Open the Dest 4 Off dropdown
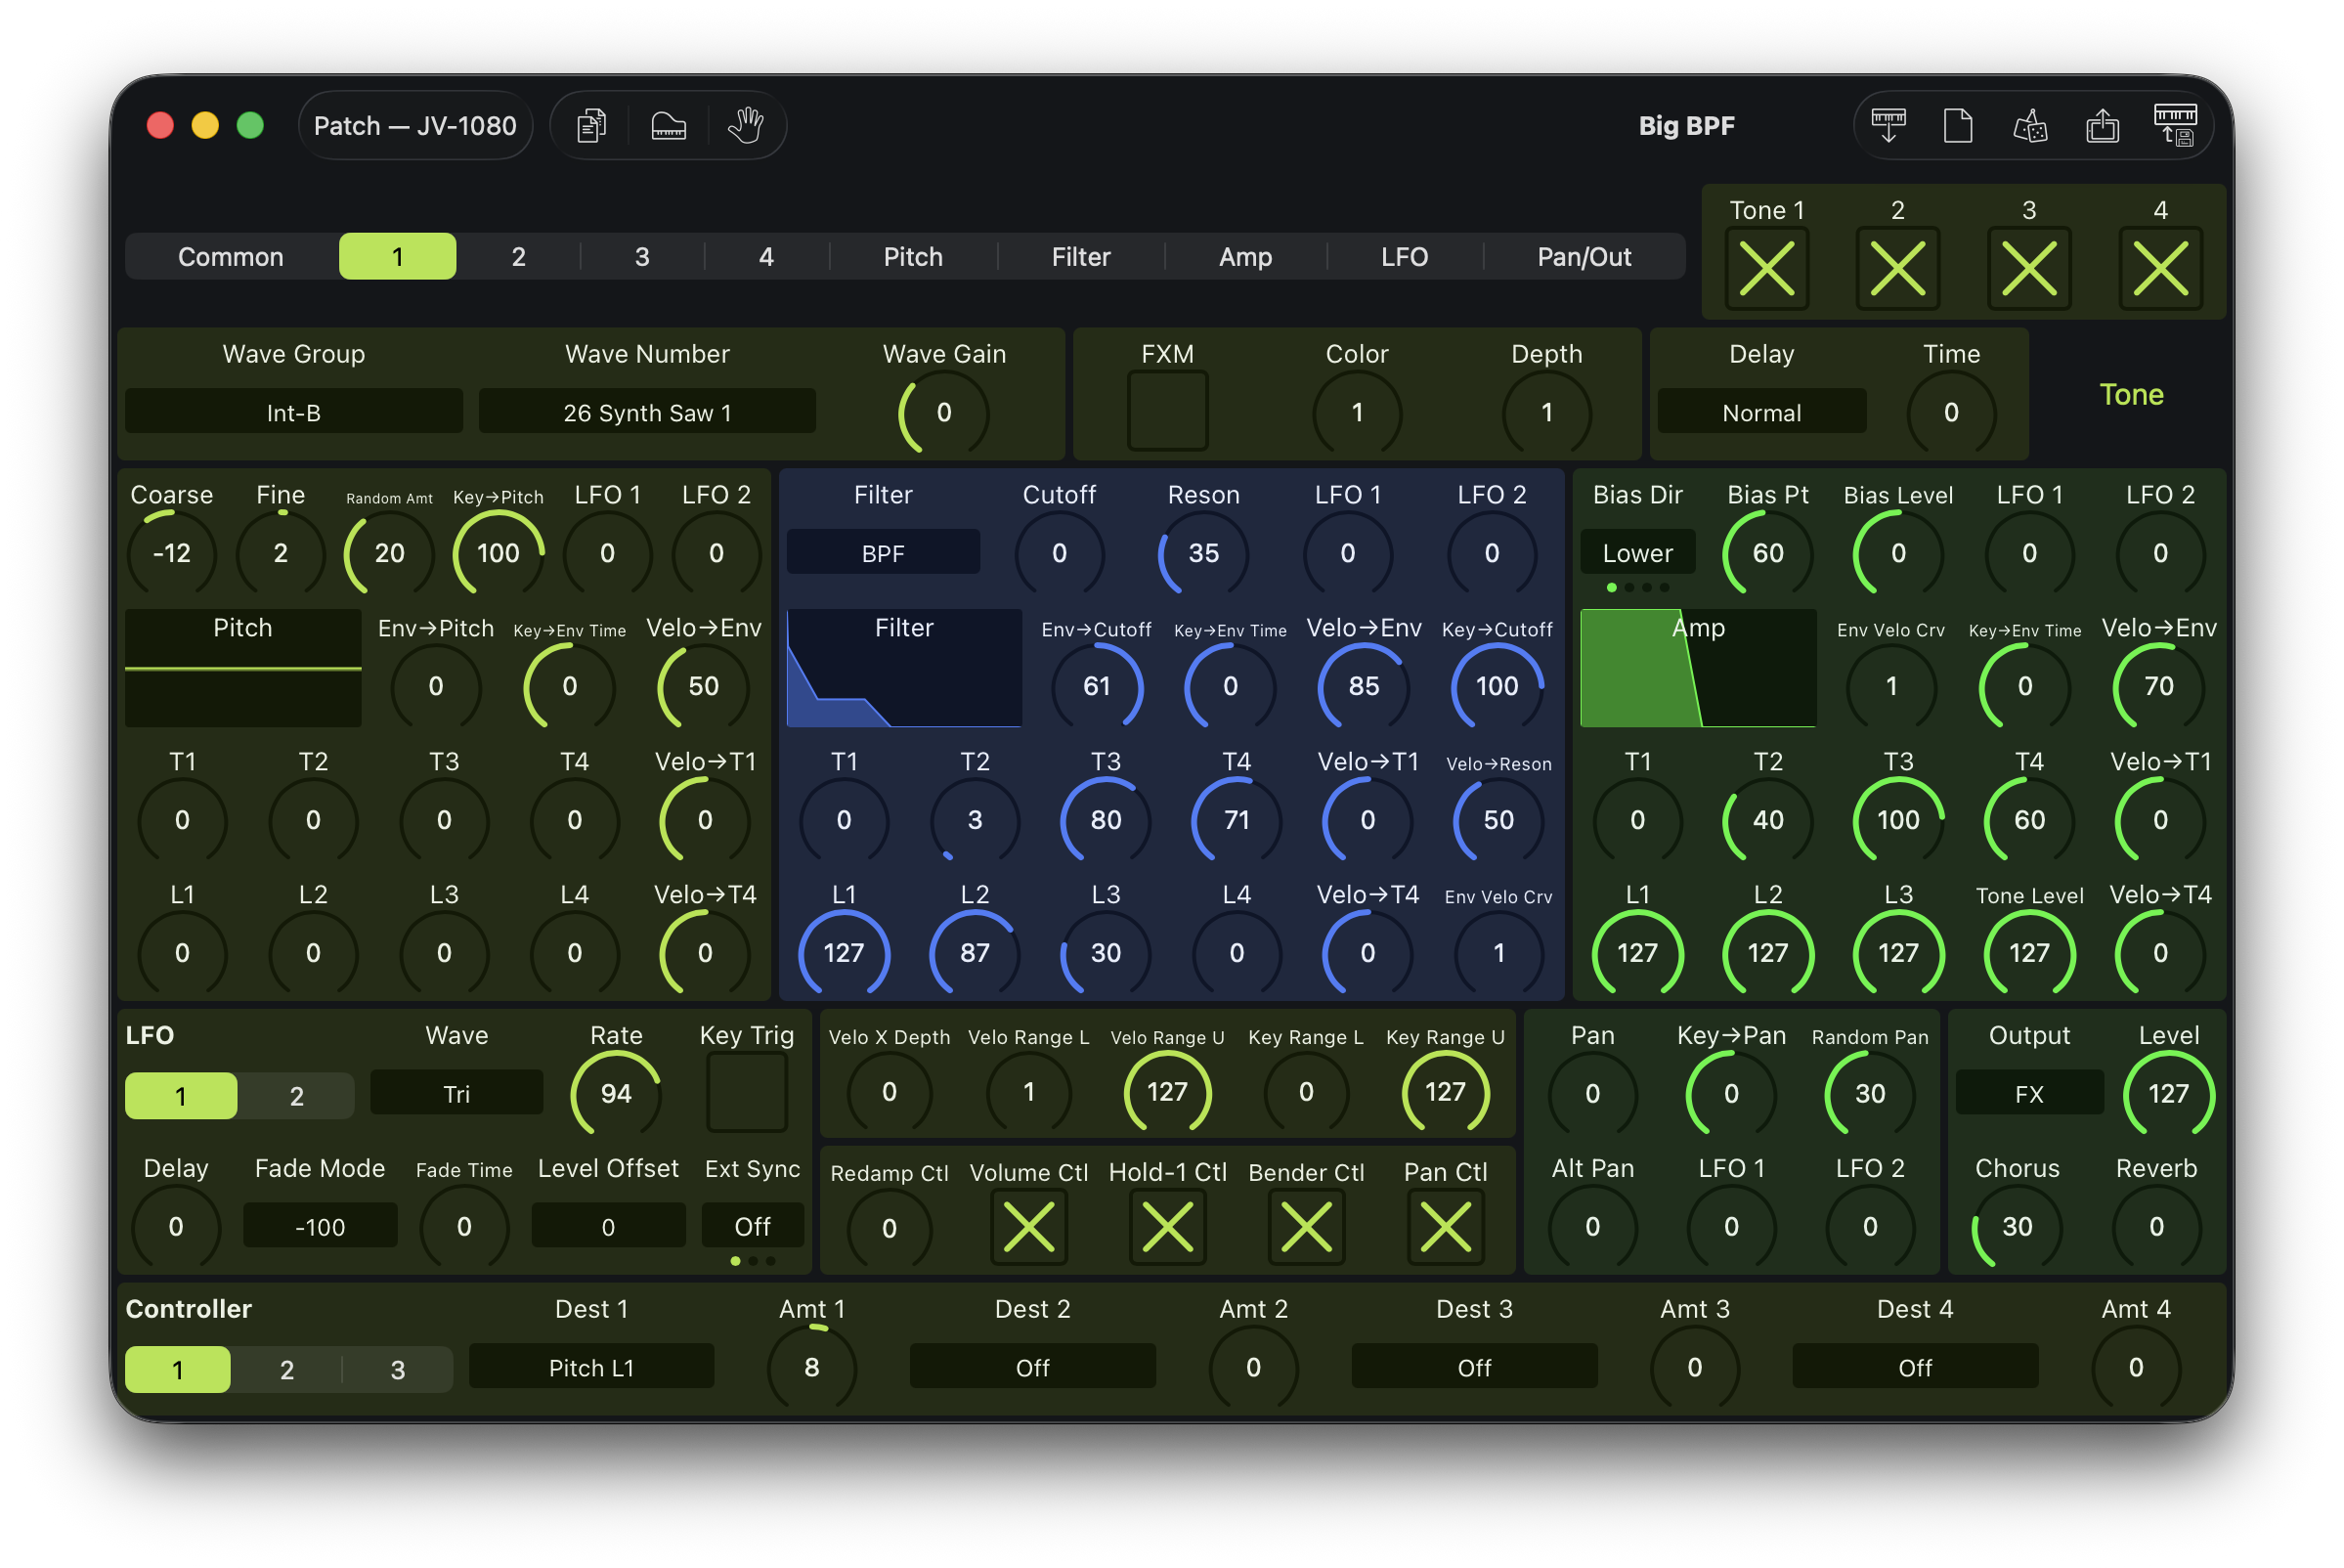 [1914, 1367]
